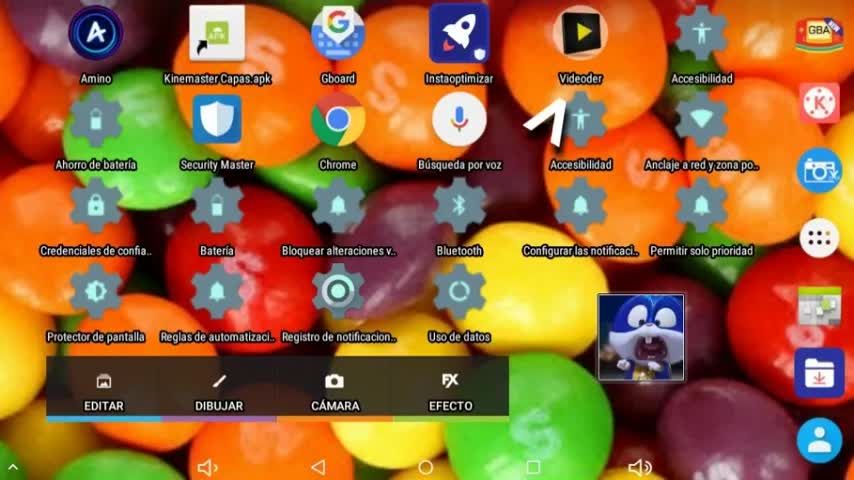This screenshot has width=854, height=480.
Task: Launch the Videoder app
Action: tap(580, 35)
